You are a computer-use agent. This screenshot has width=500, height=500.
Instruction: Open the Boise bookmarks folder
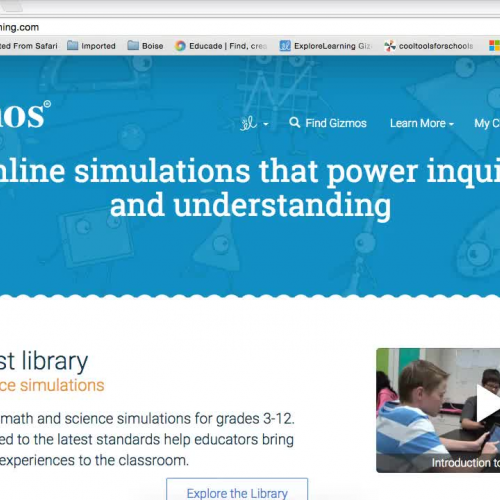pyautogui.click(x=145, y=46)
